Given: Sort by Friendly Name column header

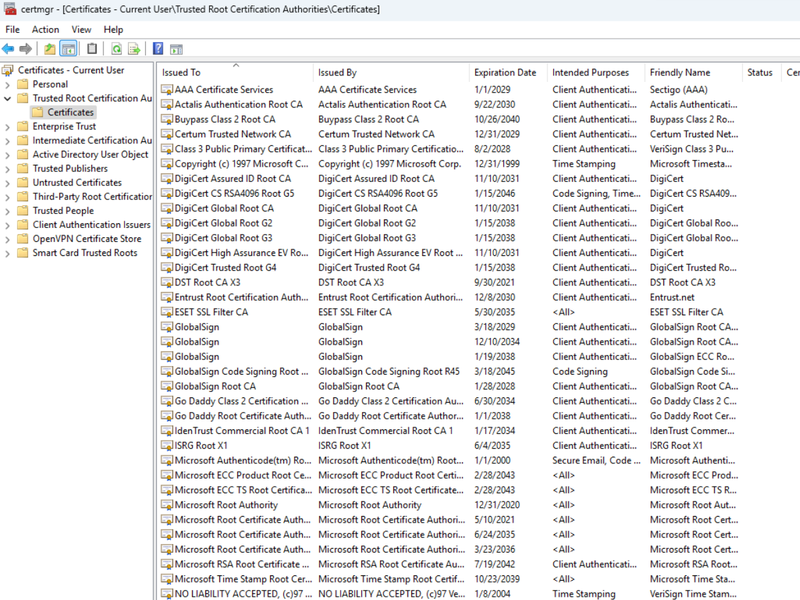Looking at the screenshot, I should click(x=693, y=72).
